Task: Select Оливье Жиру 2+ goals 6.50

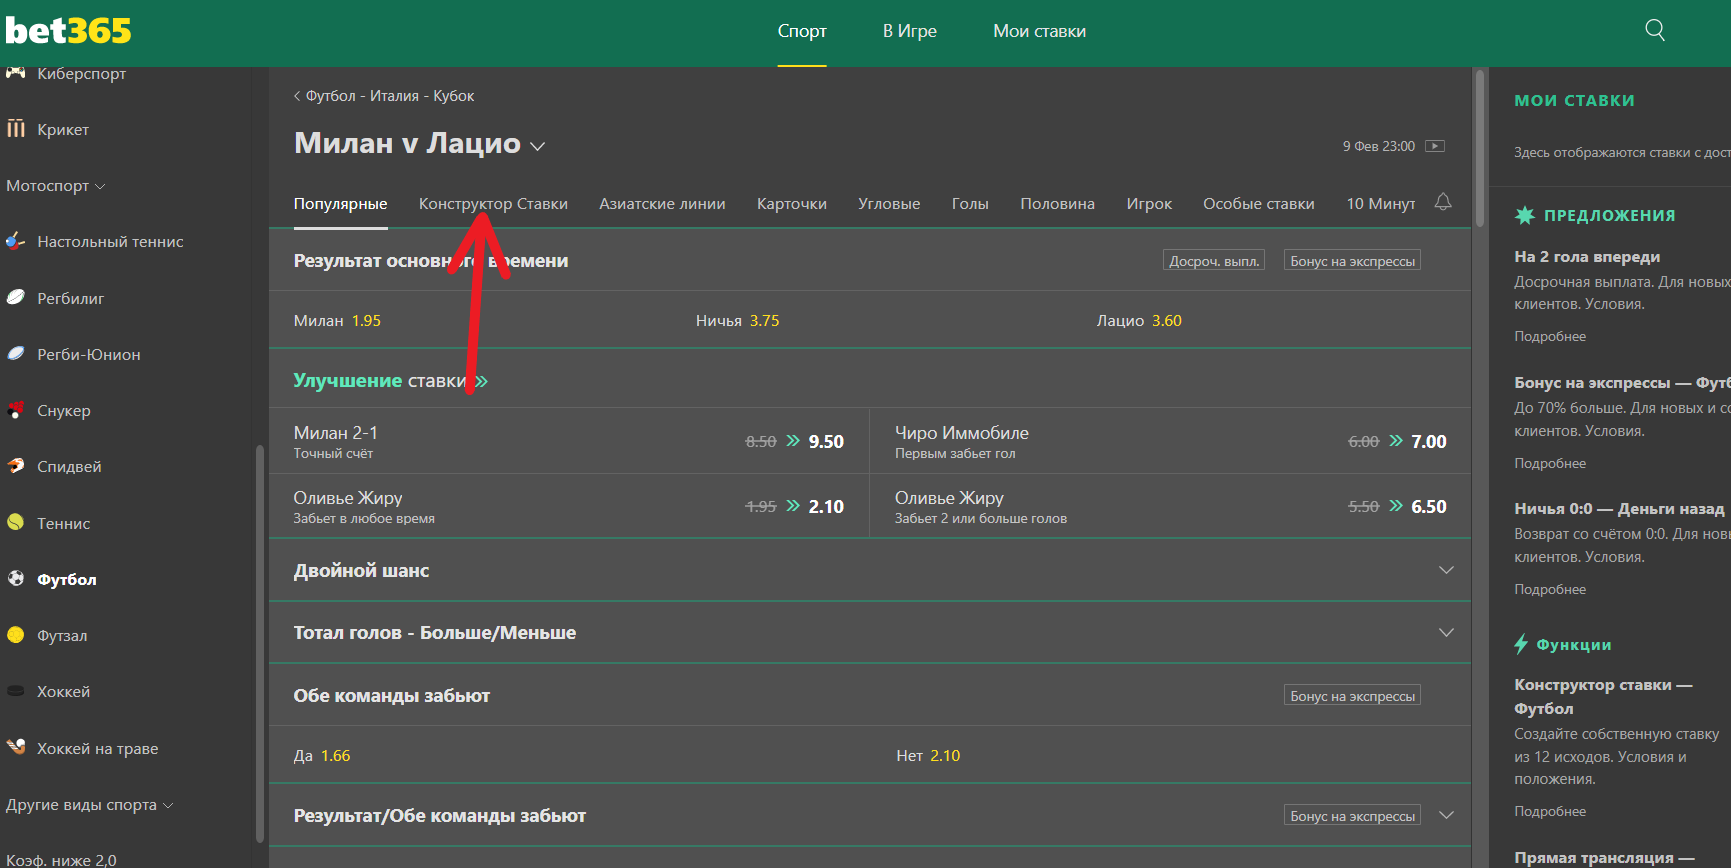Action: 1170,506
